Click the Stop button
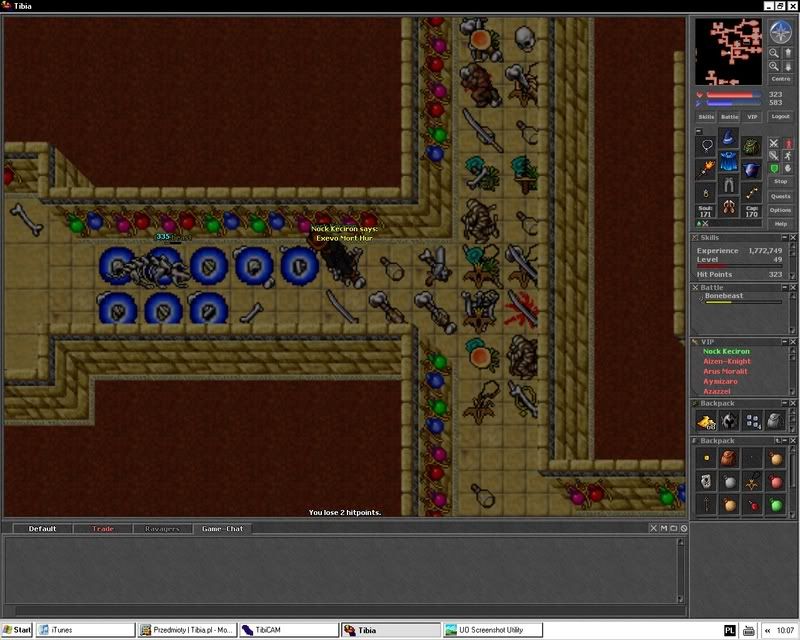Image resolution: width=800 pixels, height=640 pixels. (x=781, y=182)
